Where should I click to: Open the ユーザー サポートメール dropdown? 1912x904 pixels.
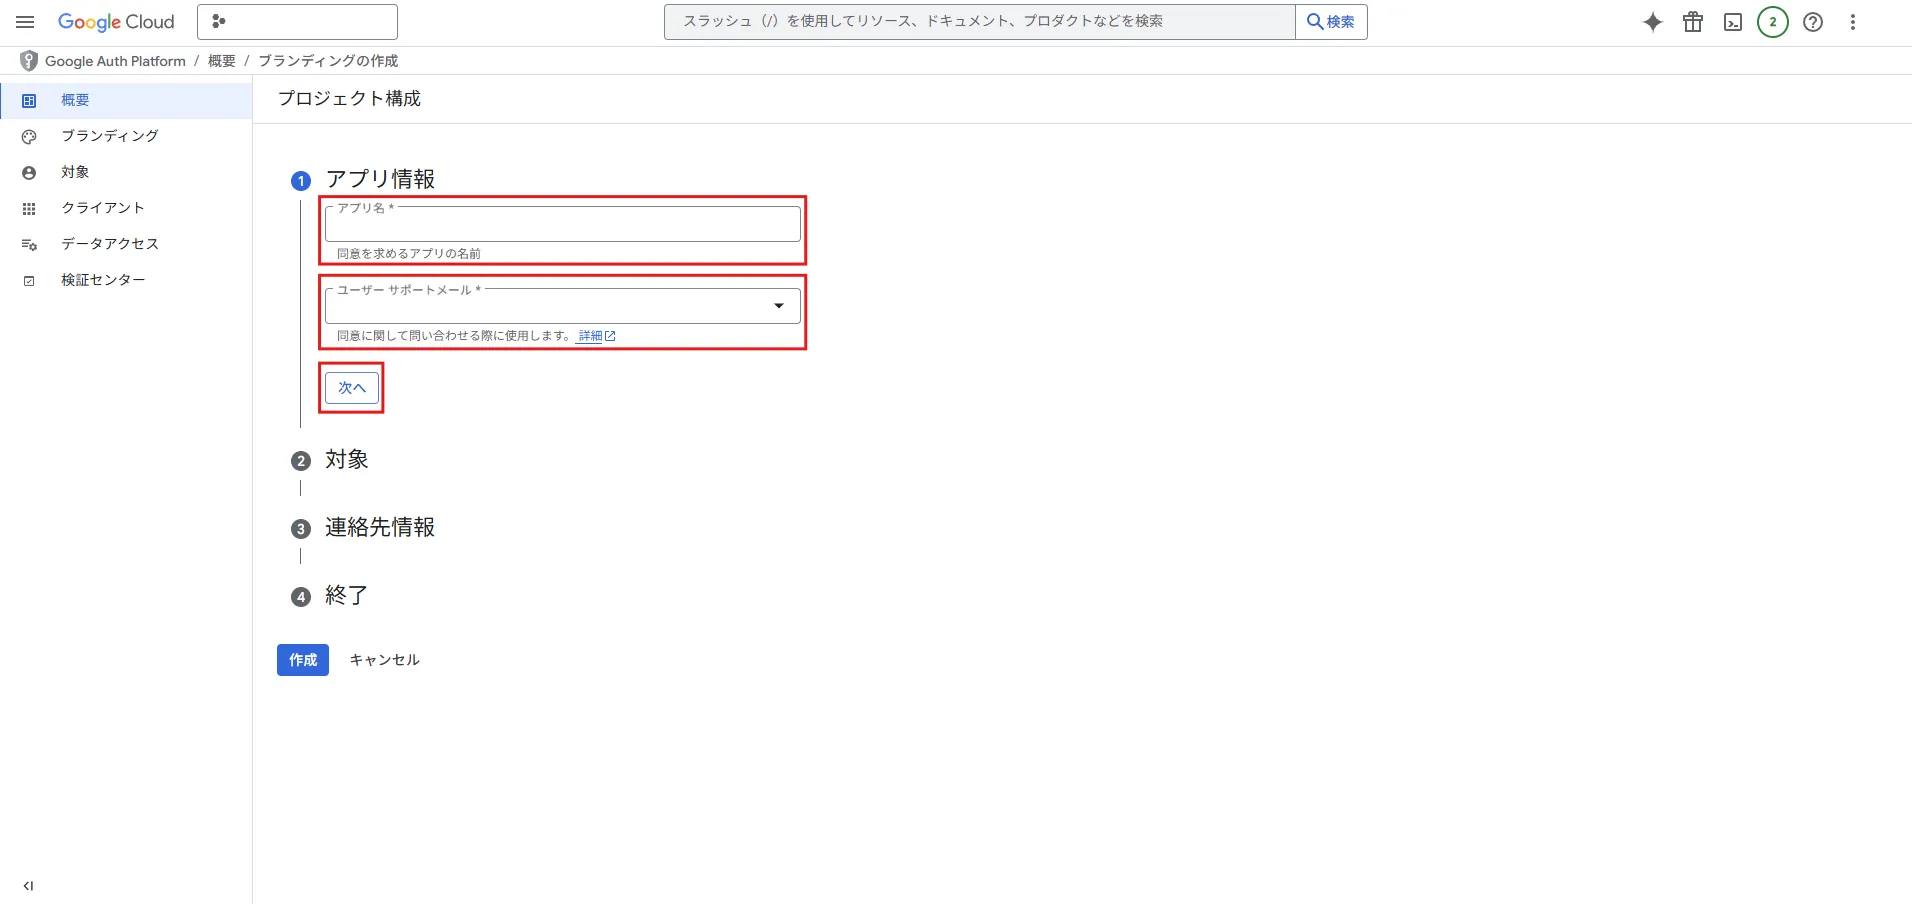pyautogui.click(x=563, y=306)
